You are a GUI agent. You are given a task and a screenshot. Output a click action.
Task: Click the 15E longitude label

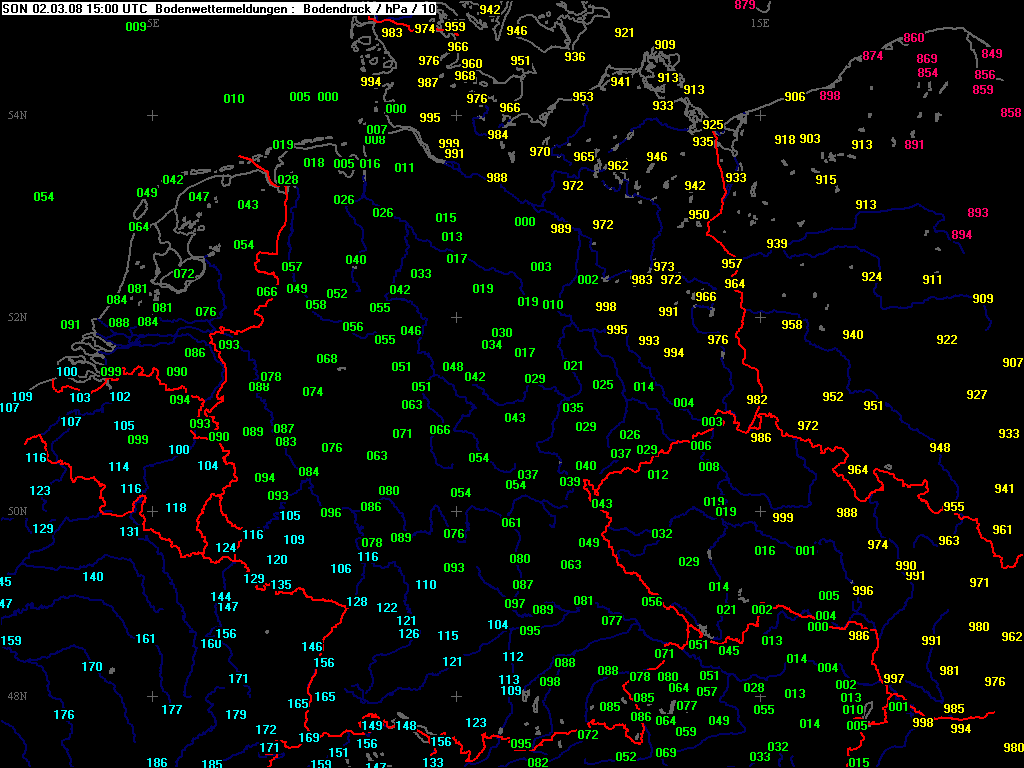pos(760,22)
